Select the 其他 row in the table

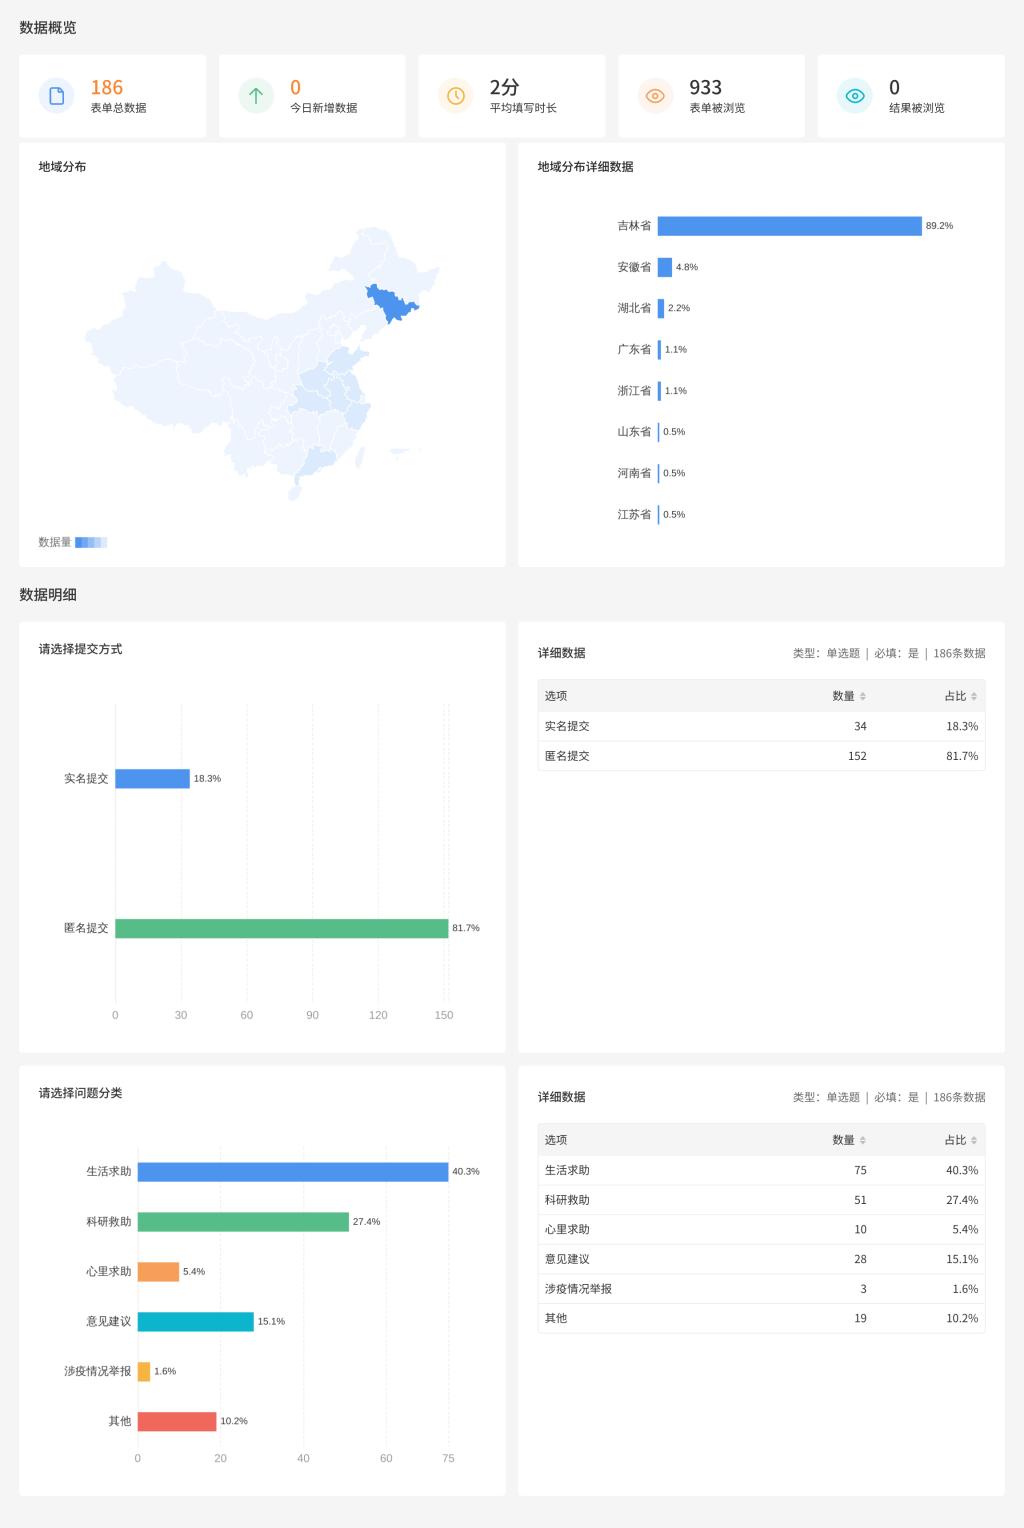(x=761, y=1318)
